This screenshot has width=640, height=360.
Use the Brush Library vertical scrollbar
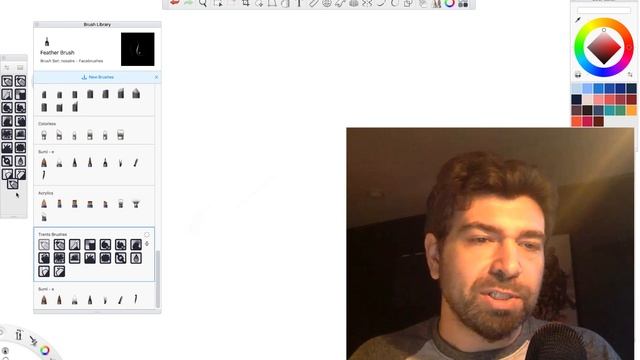[158, 279]
